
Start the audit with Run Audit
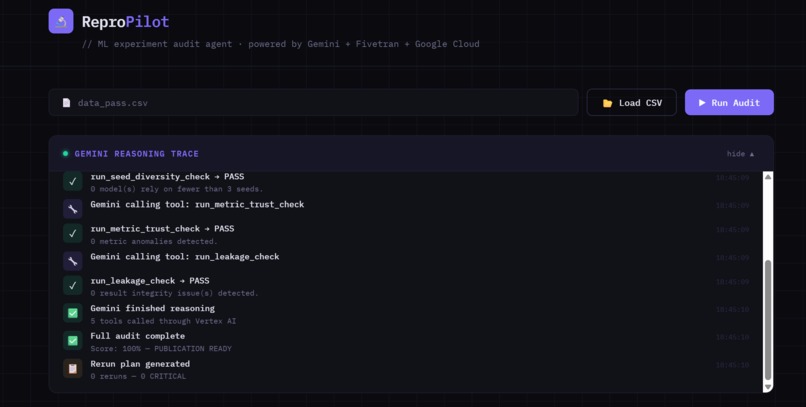(729, 102)
